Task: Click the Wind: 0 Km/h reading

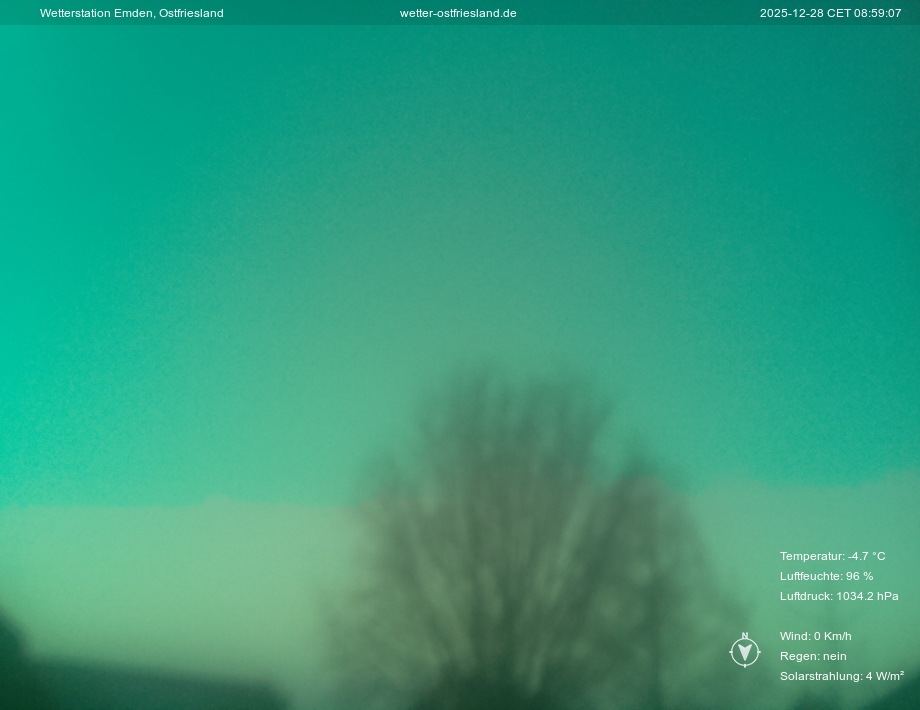Action: pos(816,636)
